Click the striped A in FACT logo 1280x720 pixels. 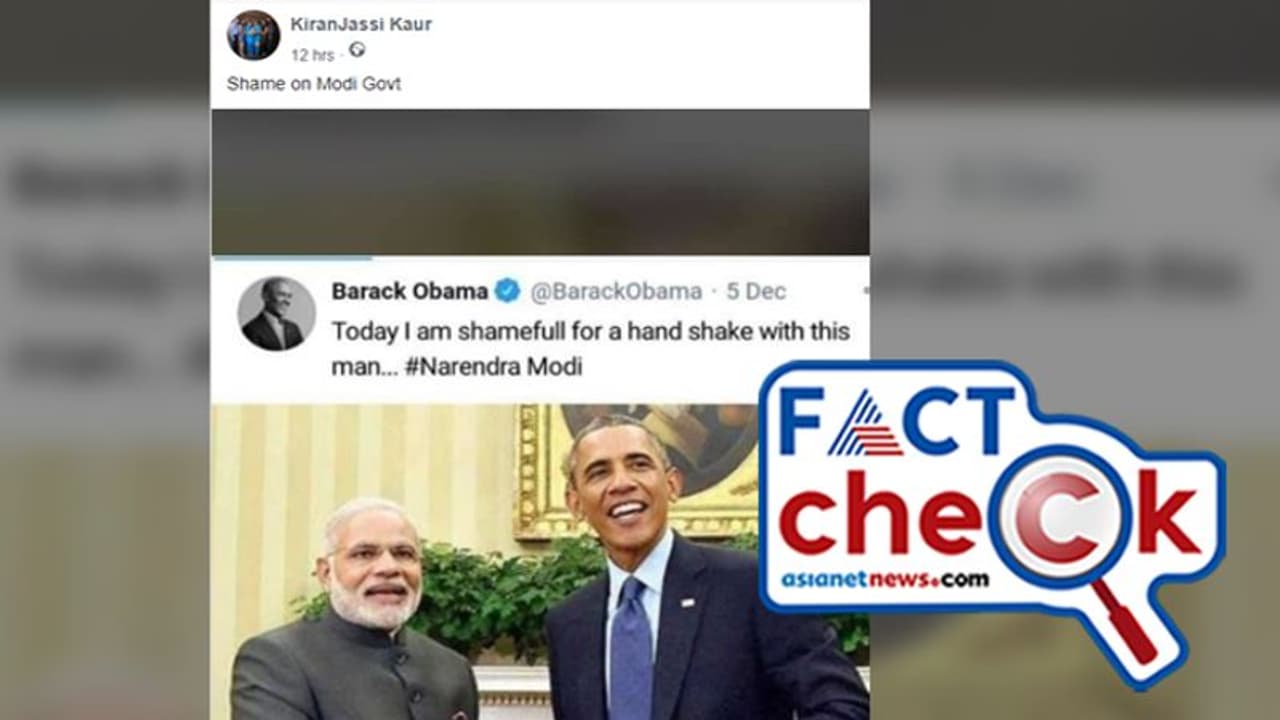click(865, 423)
